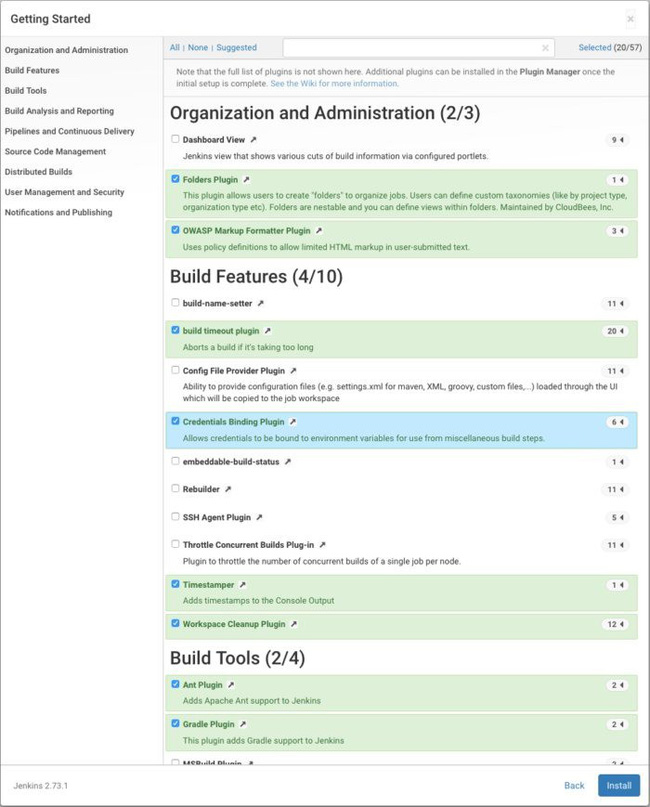Open build-name-setter external link arrow
650x807 pixels.
point(260,304)
